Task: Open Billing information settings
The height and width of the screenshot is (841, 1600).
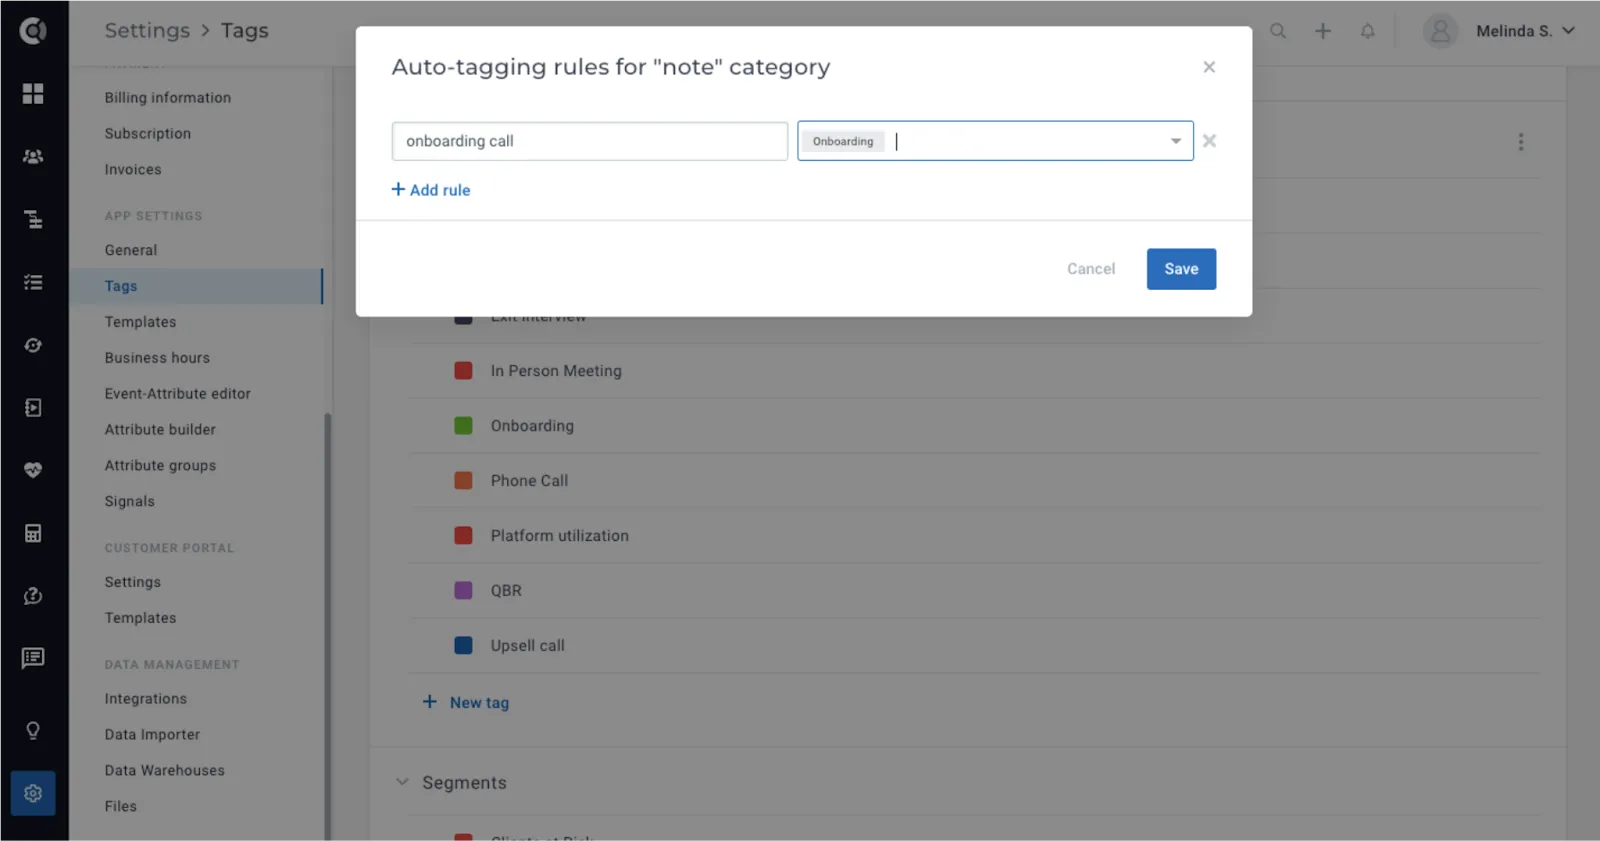Action: point(168,97)
